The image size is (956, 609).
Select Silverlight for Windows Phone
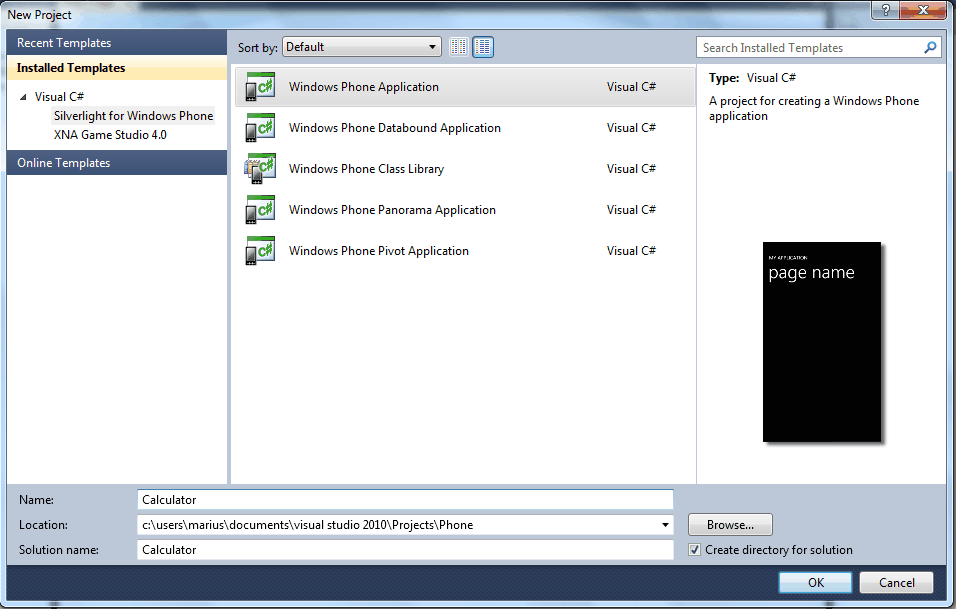point(133,115)
